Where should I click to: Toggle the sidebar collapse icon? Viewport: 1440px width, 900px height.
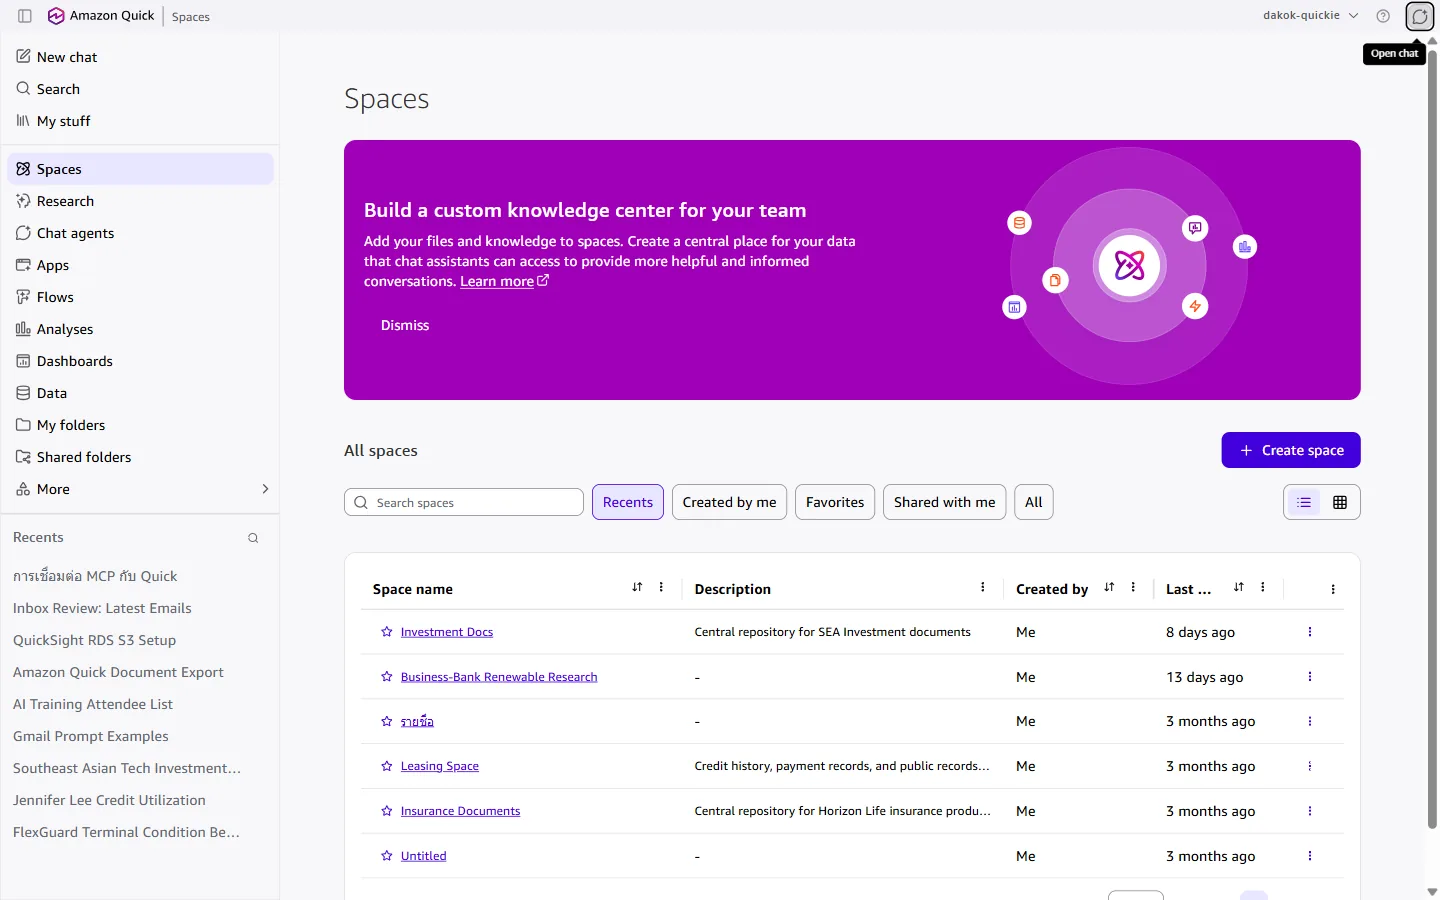coord(25,16)
